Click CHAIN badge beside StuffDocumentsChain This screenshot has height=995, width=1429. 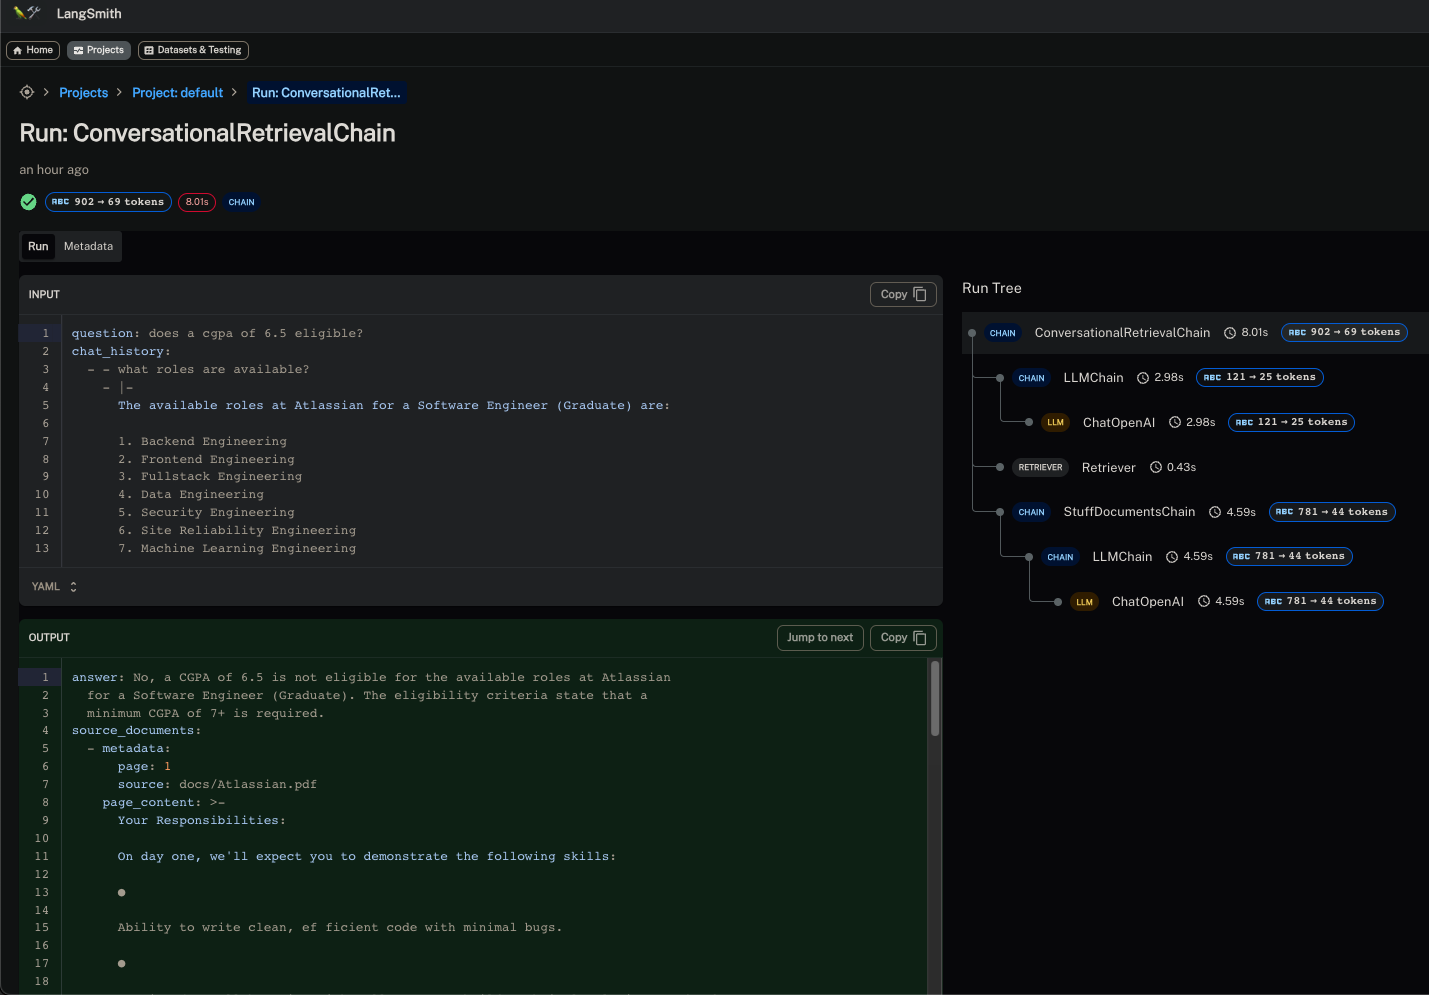[1031, 512]
